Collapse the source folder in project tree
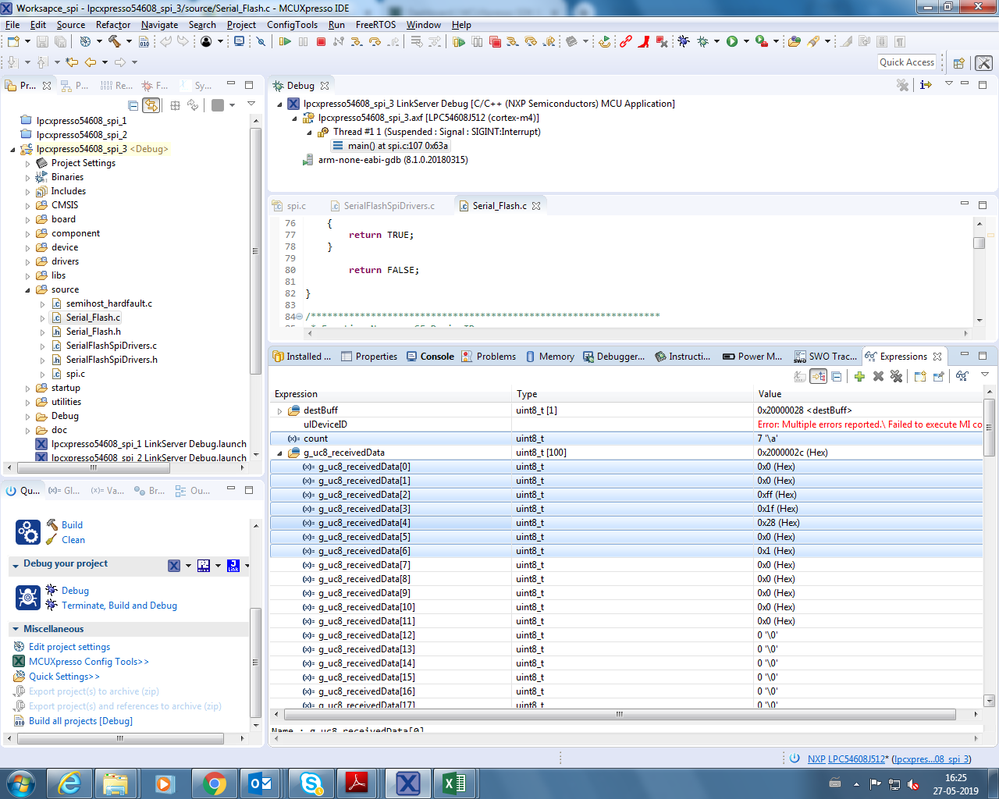The height and width of the screenshot is (799, 999). [27, 290]
